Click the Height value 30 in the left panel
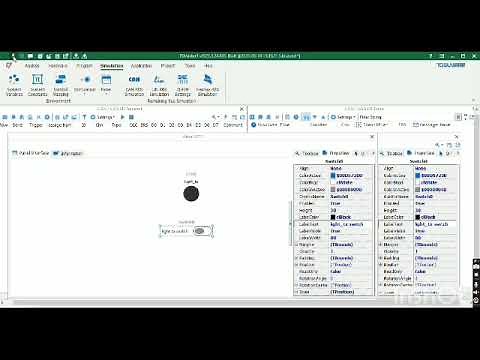Viewport: 480px width, 360px height. 333,210
